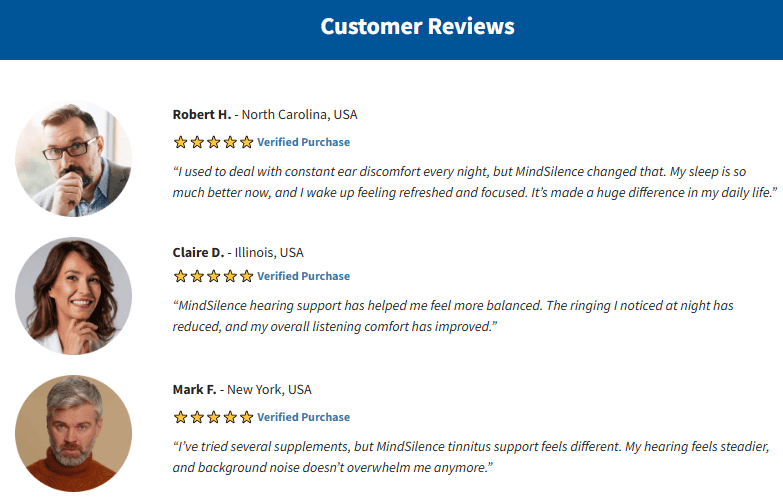Click the reviewer name Claire D.
The width and height of the screenshot is (783, 500).
pyautogui.click(x=198, y=252)
